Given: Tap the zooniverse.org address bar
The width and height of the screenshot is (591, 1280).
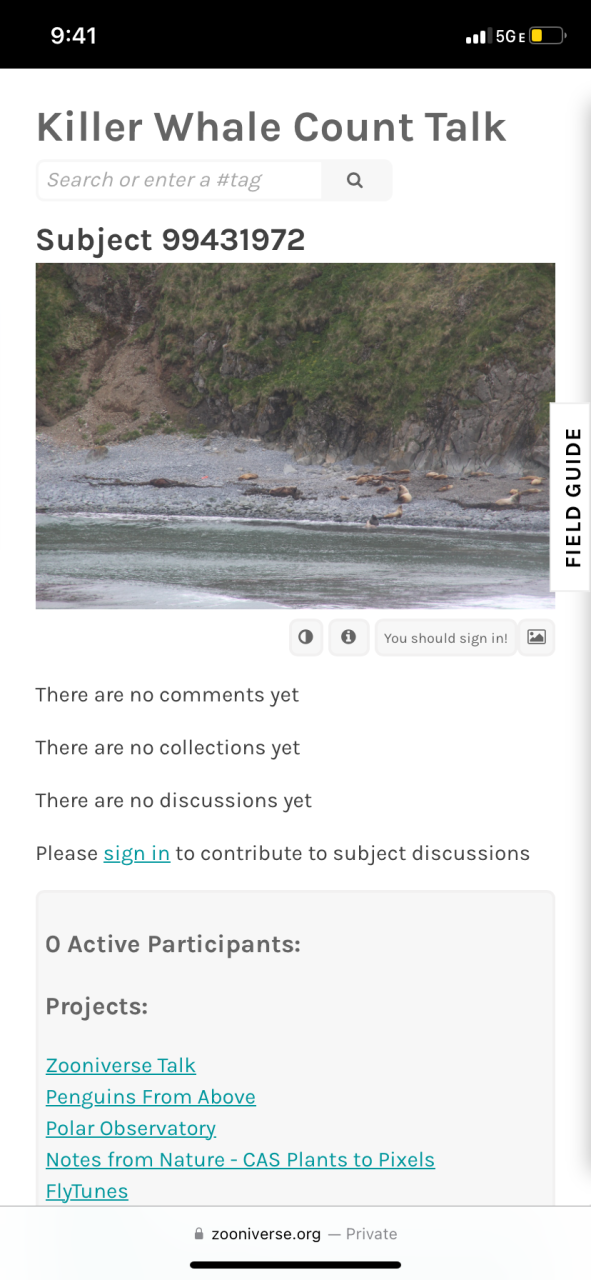Looking at the screenshot, I should click(x=295, y=1234).
